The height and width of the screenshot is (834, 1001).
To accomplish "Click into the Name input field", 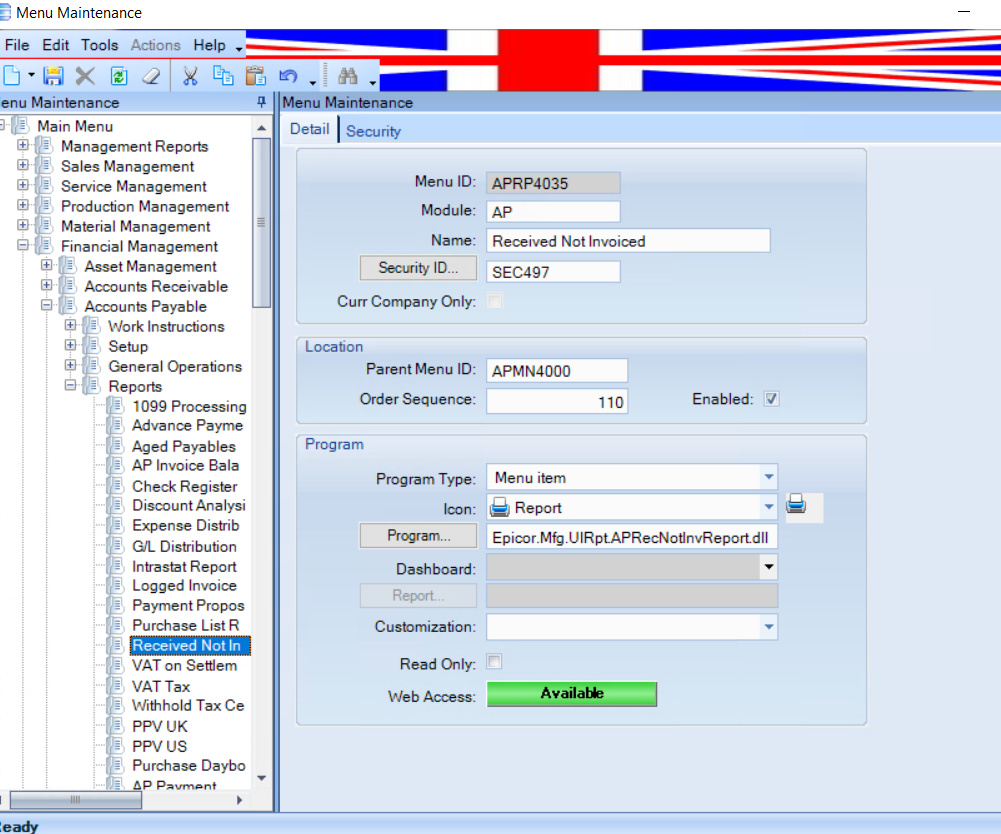I will point(628,241).
